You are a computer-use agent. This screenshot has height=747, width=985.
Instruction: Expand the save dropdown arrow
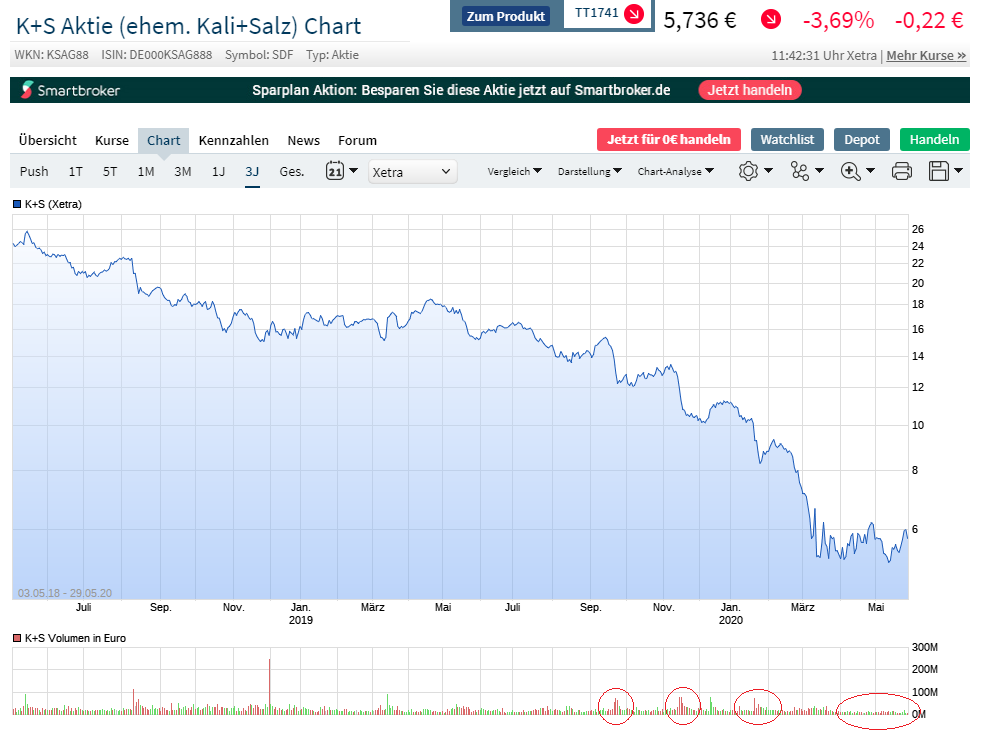click(958, 171)
